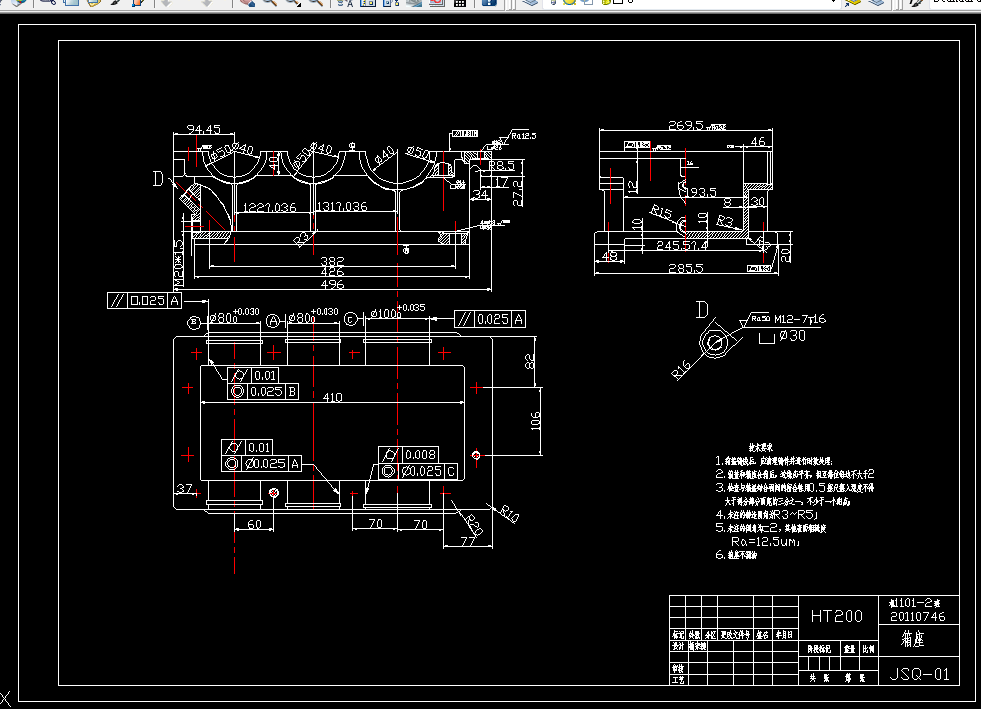Open the Zoom Window flyout
The height and width of the screenshot is (709, 981).
pos(293,2)
